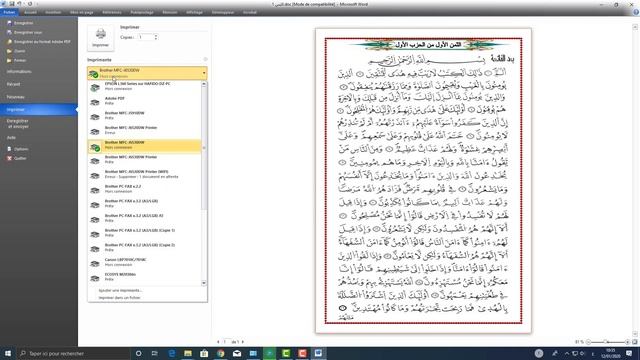
Task: Click the preview zoom slider handle
Action: pos(606,342)
